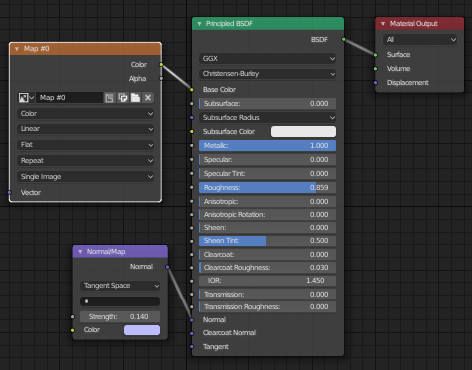Open the GGX distribution dropdown
The image size is (472, 370).
click(267, 59)
